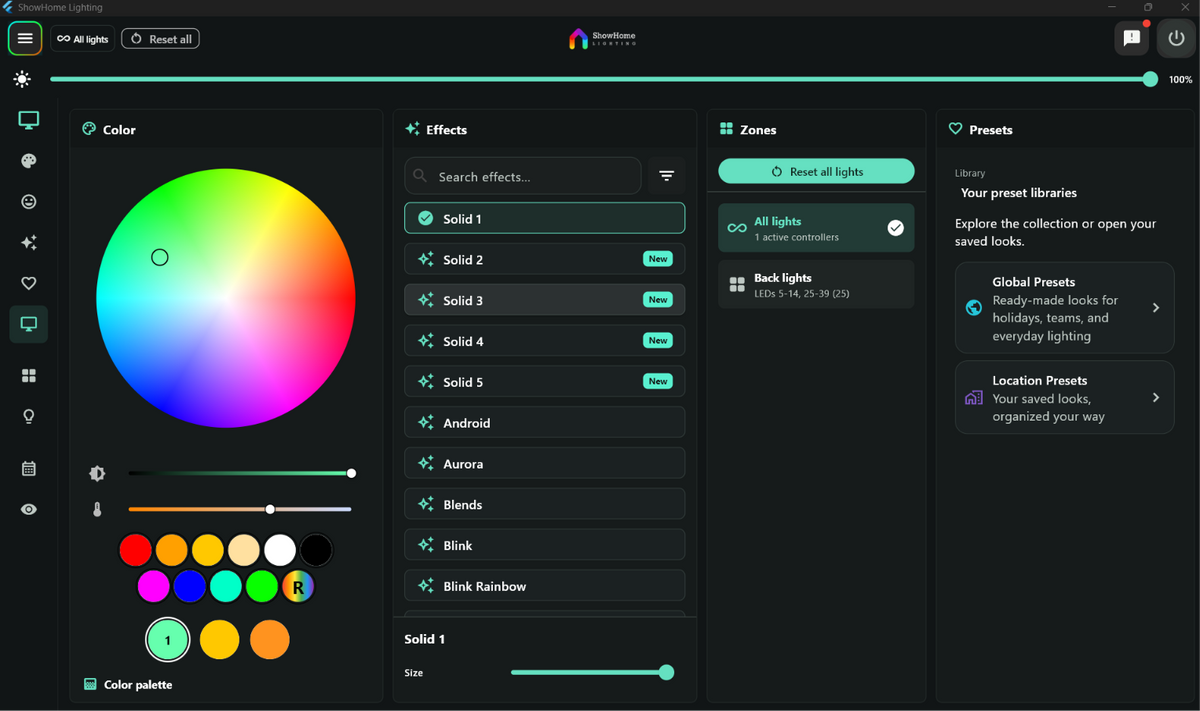The width and height of the screenshot is (1200, 711).
Task: Select the Solid 2 effect
Action: pyautogui.click(x=545, y=259)
